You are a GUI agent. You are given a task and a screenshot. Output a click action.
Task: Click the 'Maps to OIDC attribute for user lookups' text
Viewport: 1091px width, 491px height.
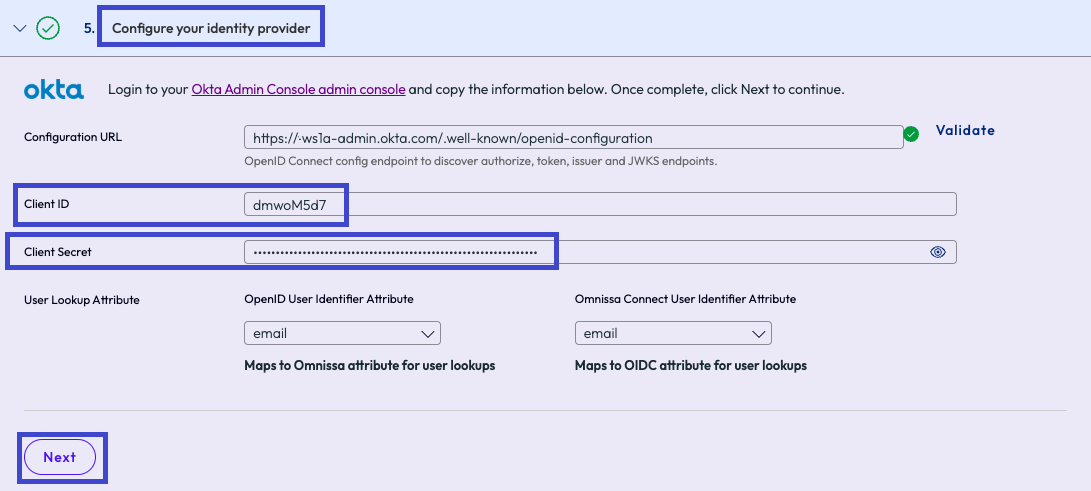pyautogui.click(x=691, y=365)
